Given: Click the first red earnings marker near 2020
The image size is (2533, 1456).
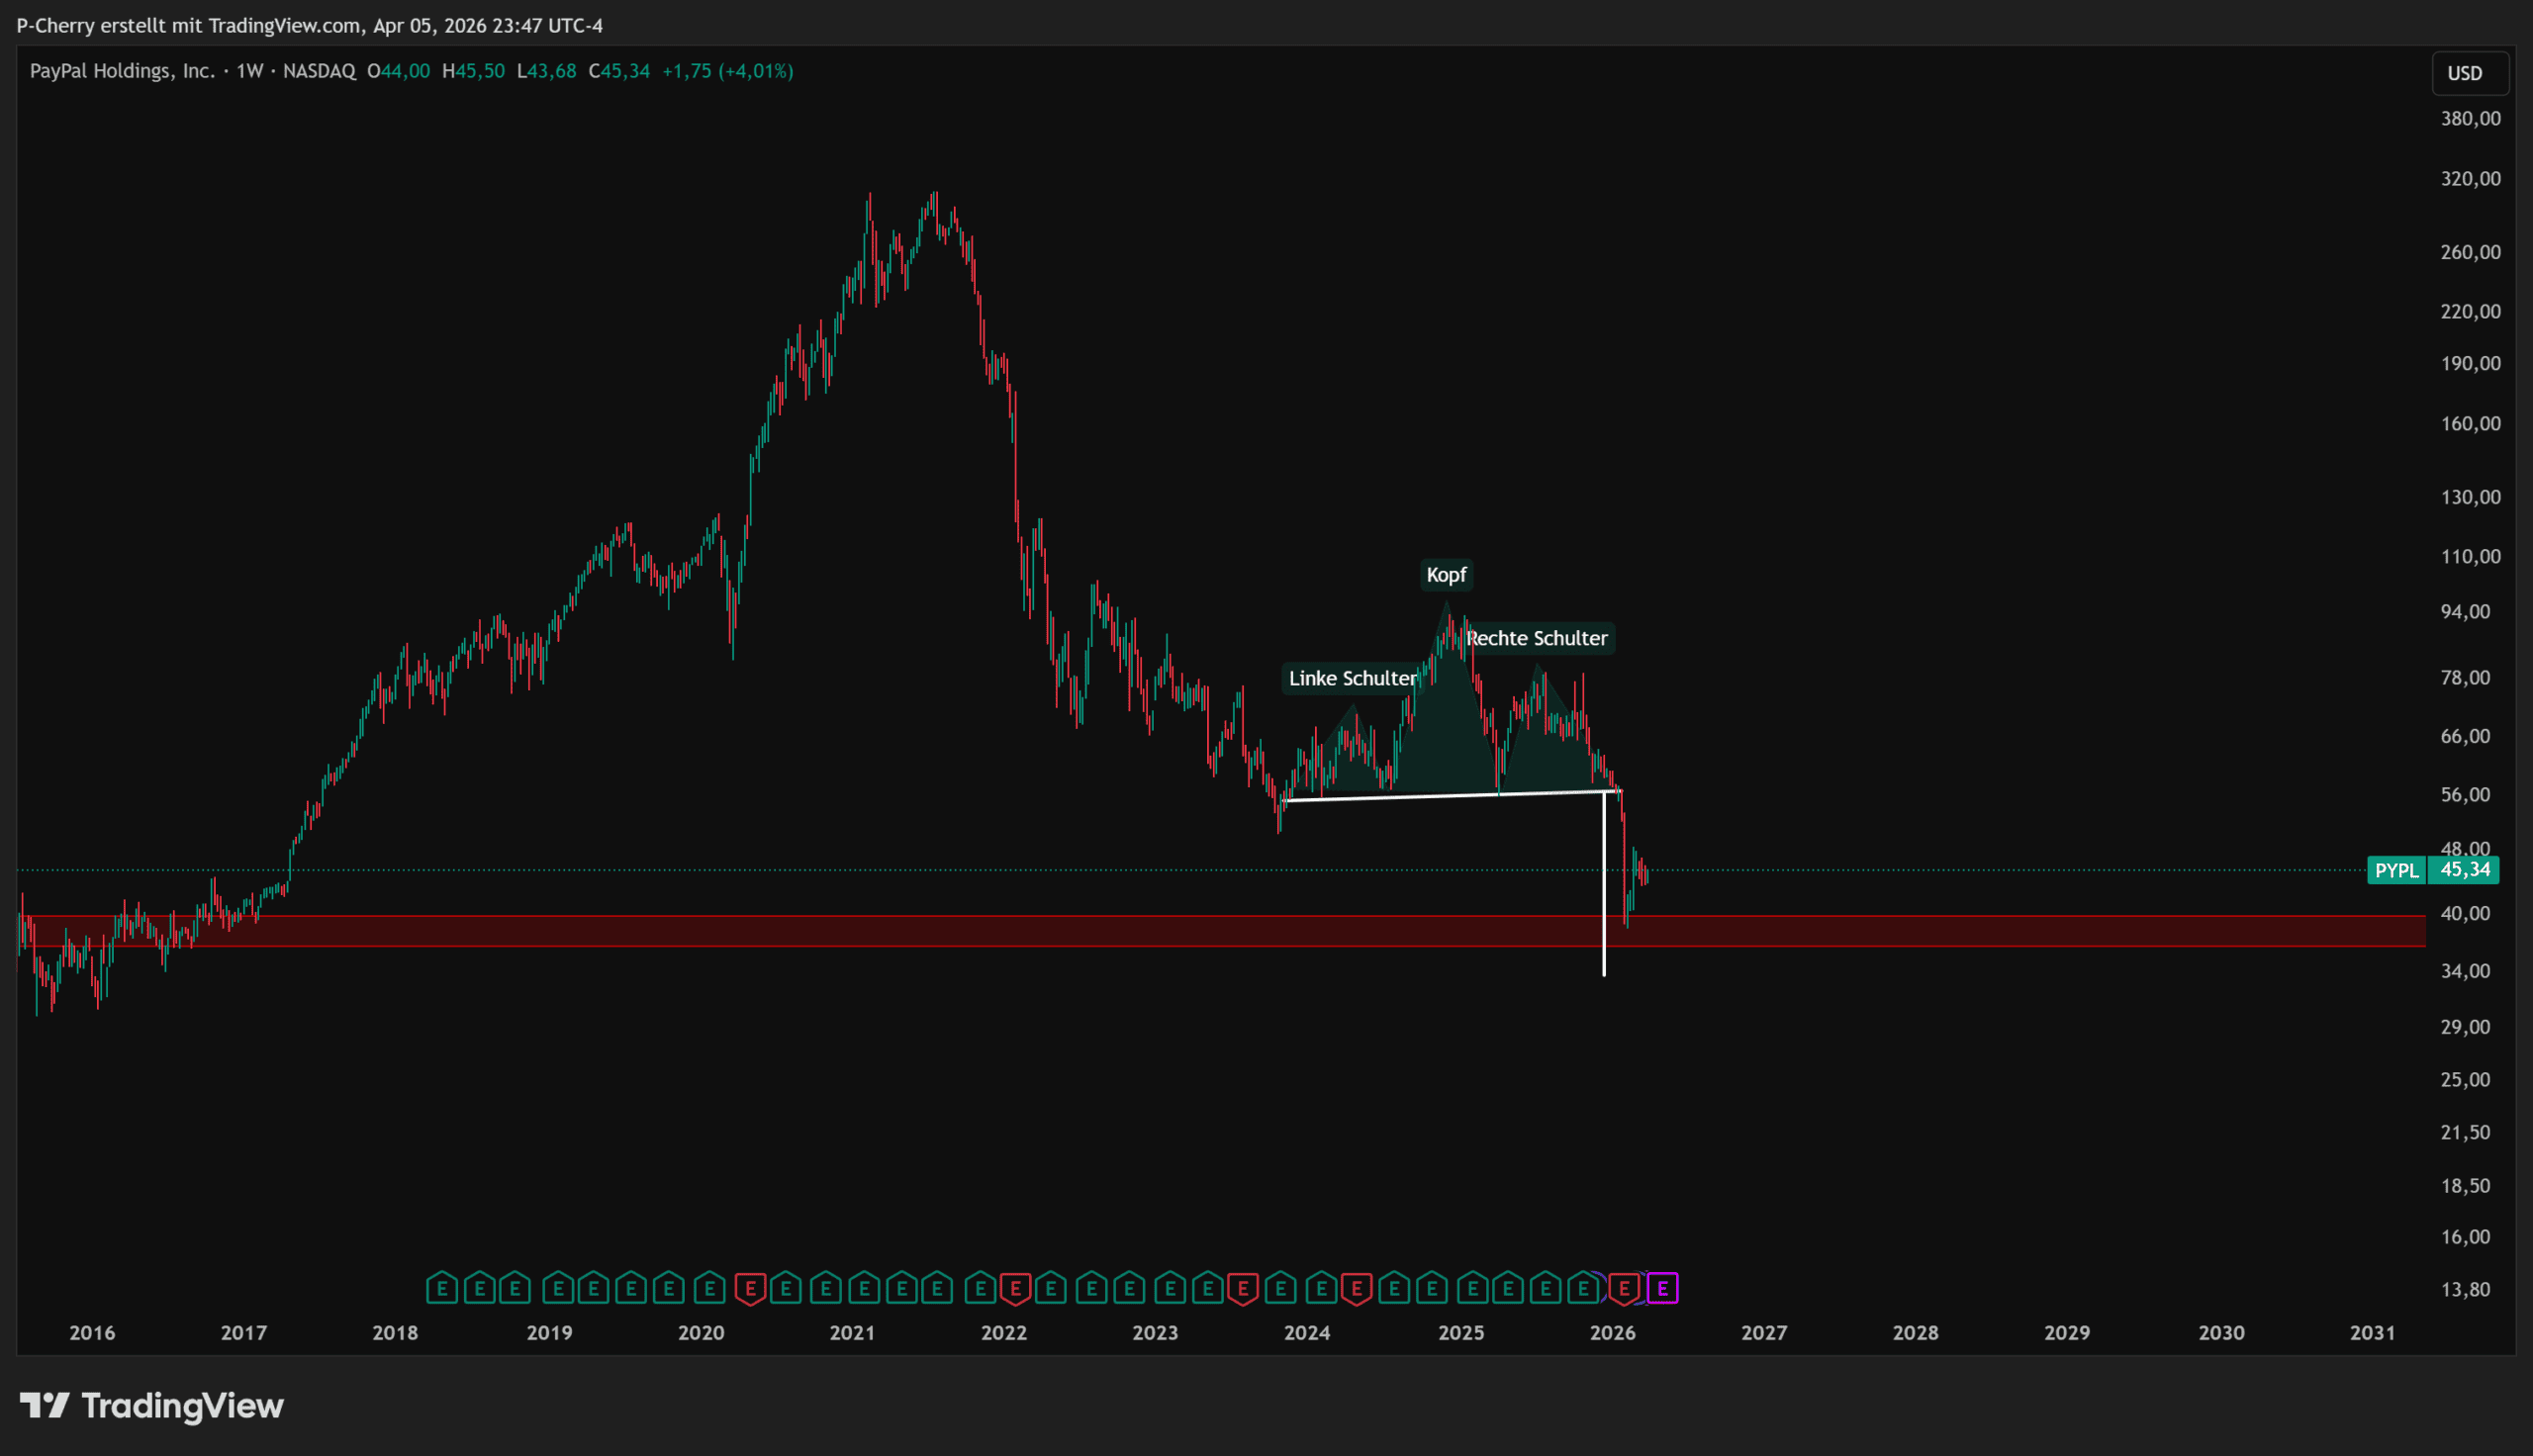Looking at the screenshot, I should 750,1288.
